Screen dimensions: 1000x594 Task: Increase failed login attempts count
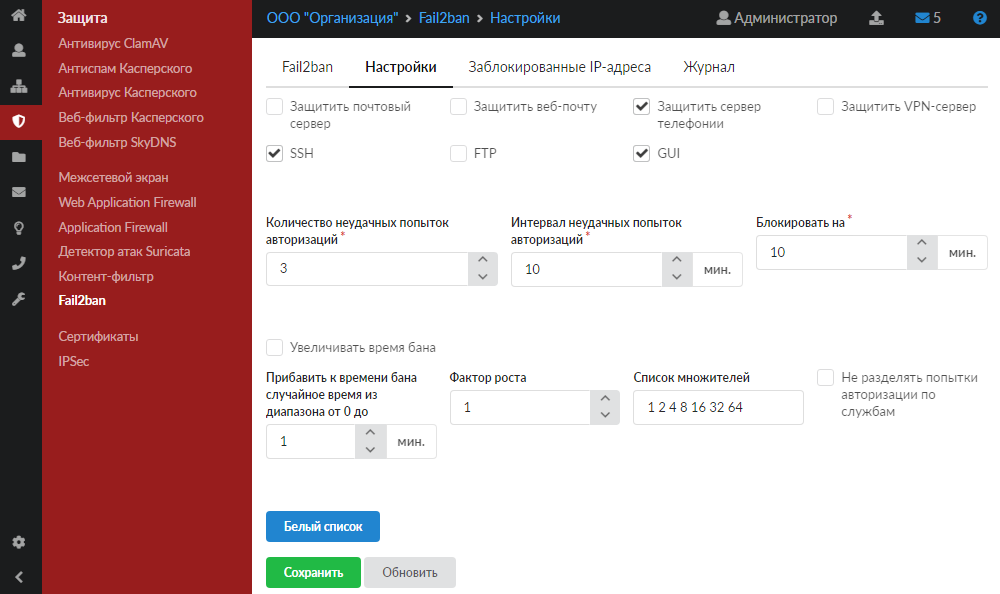click(482, 260)
